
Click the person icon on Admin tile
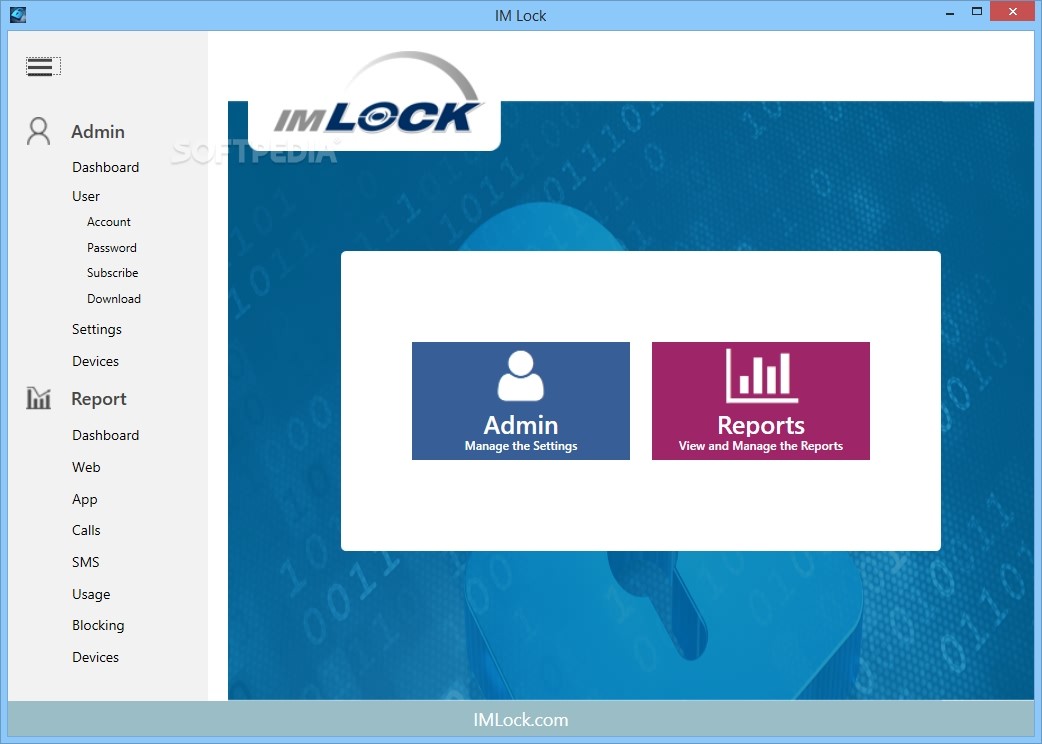pos(521,376)
